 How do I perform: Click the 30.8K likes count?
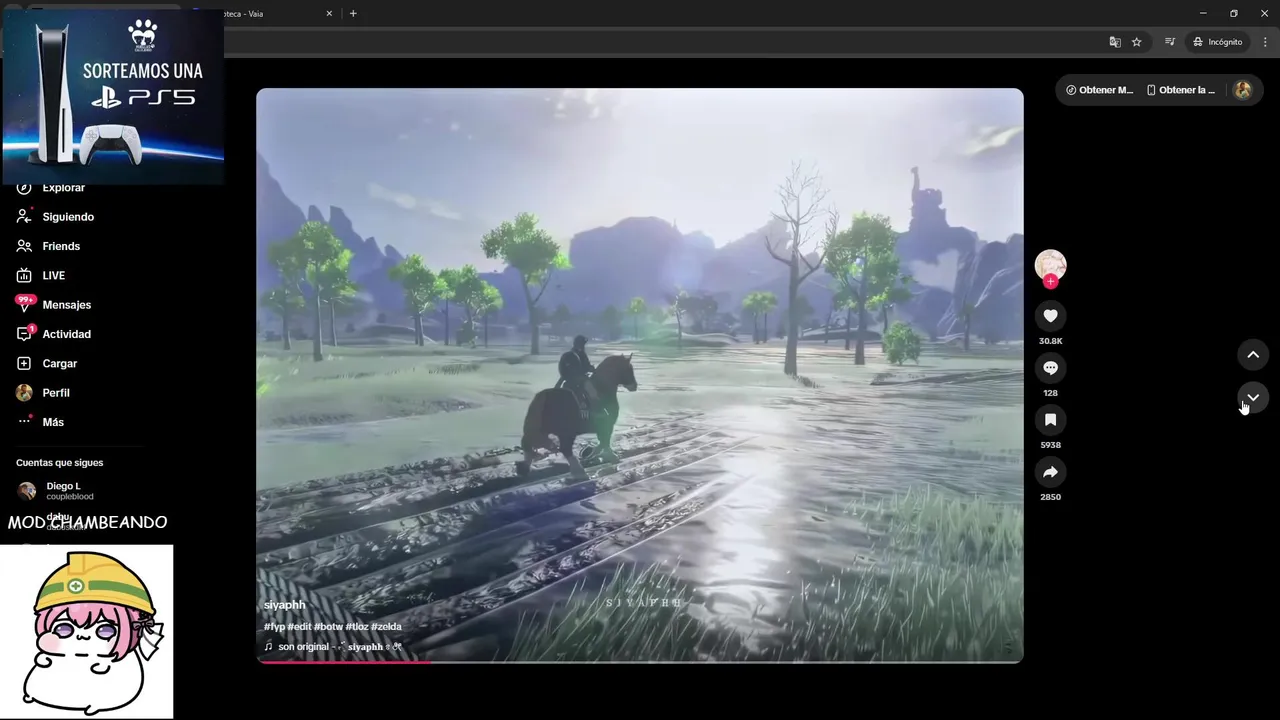click(1050, 342)
